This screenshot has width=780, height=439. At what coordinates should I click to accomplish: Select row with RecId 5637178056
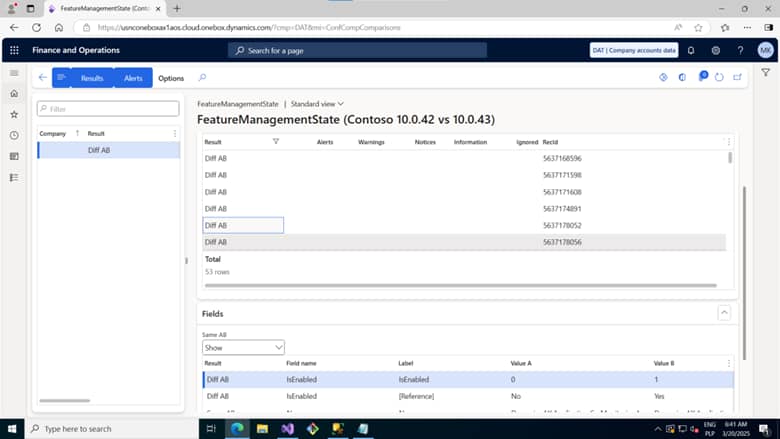[x=464, y=242]
